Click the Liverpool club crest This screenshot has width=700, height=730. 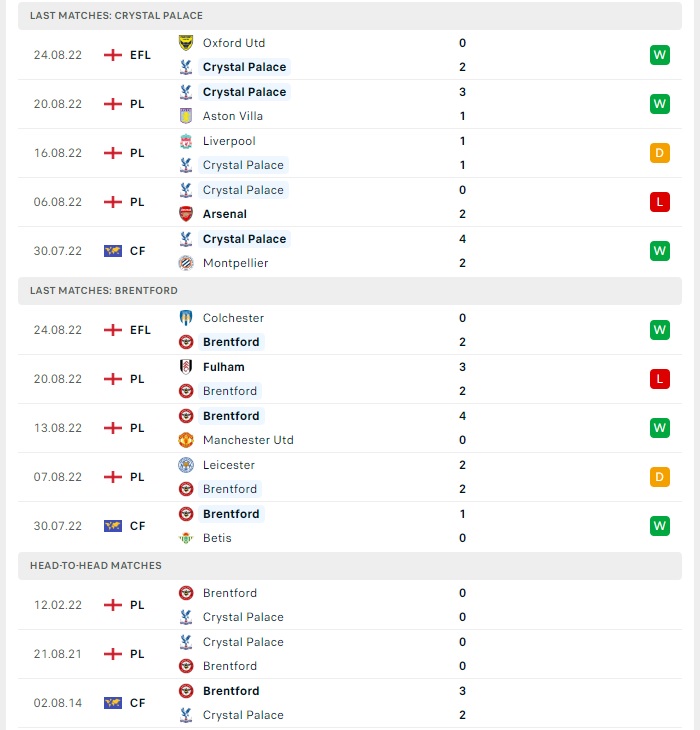point(186,141)
